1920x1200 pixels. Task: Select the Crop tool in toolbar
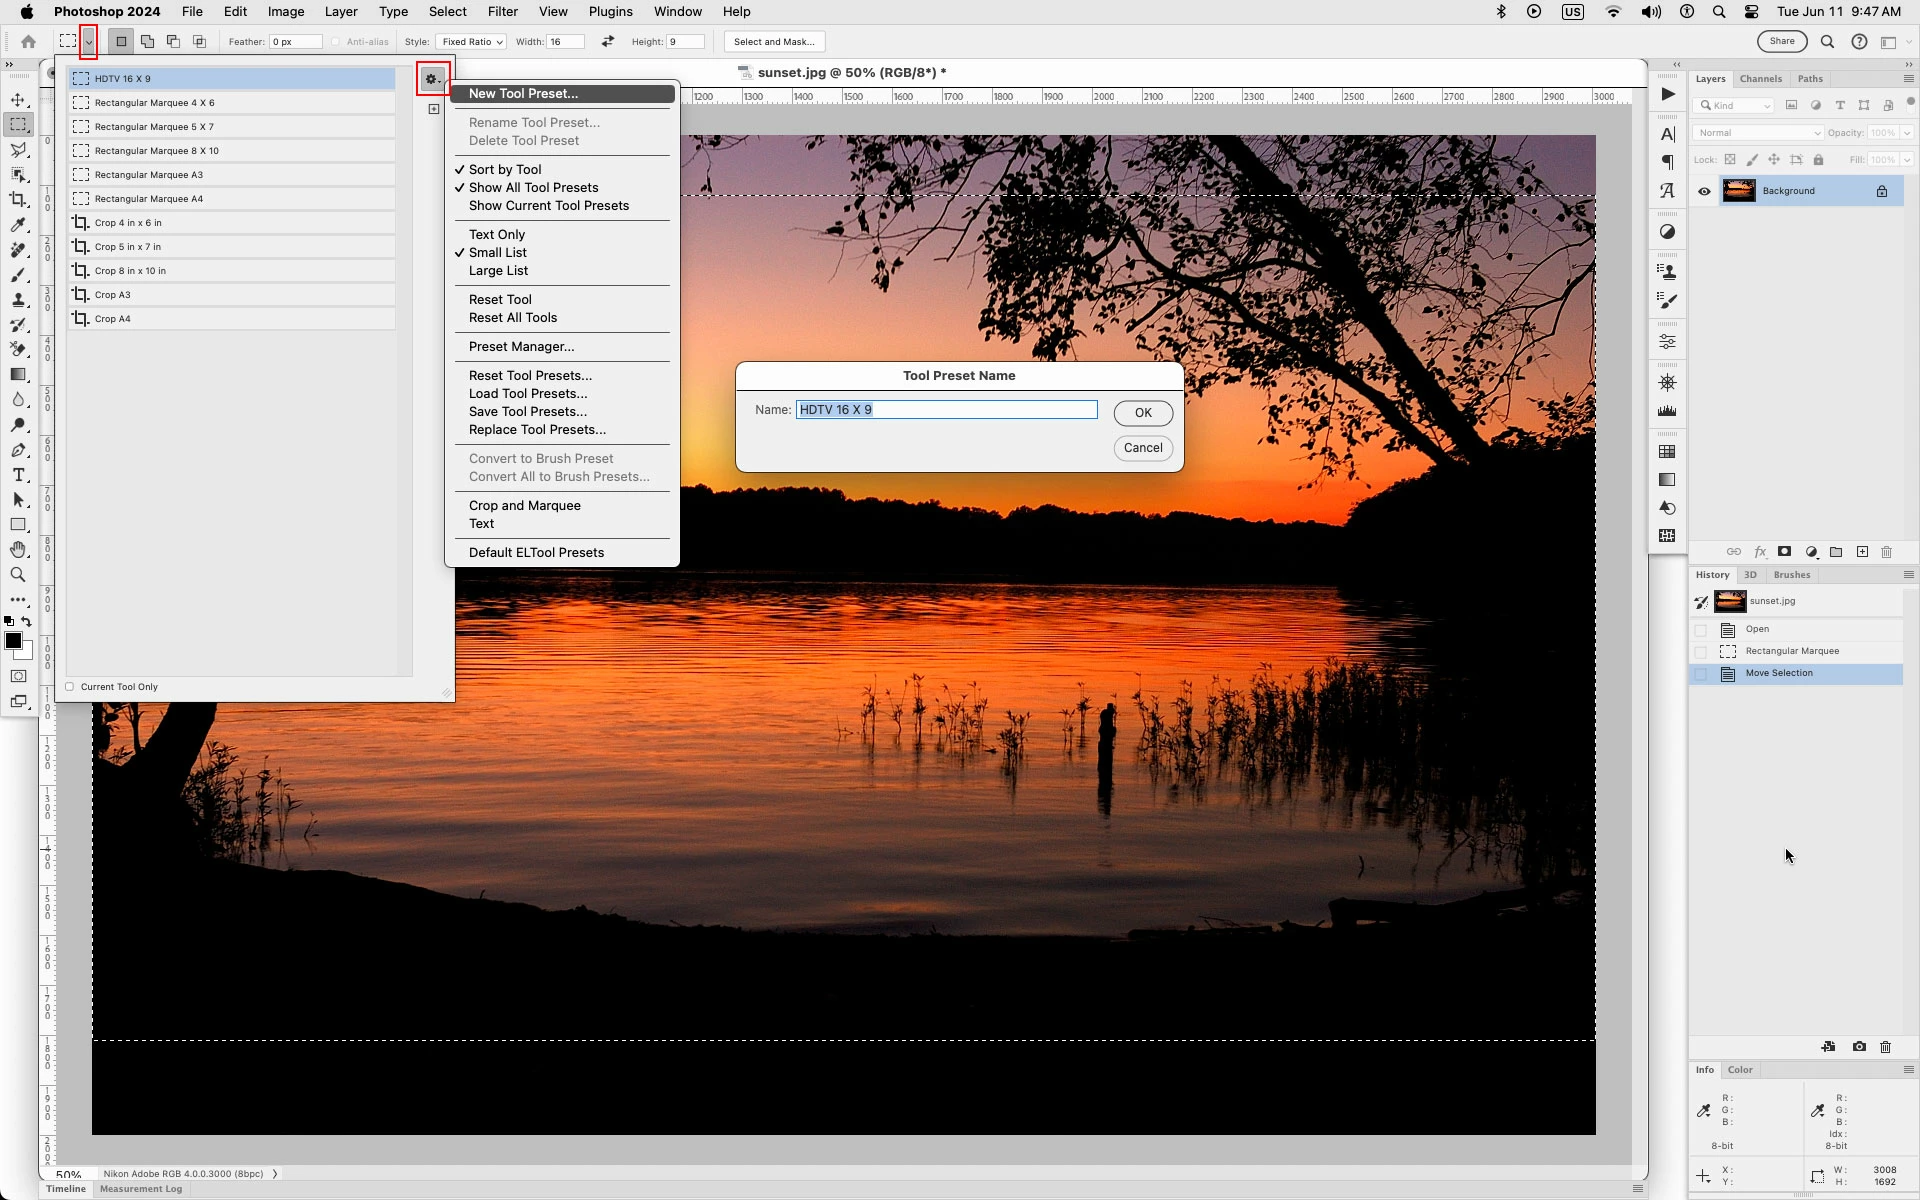(x=18, y=200)
